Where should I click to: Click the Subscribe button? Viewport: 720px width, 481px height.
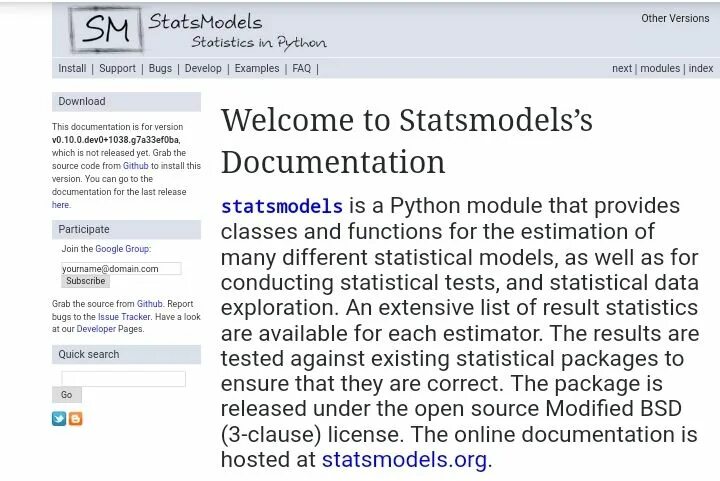point(85,281)
